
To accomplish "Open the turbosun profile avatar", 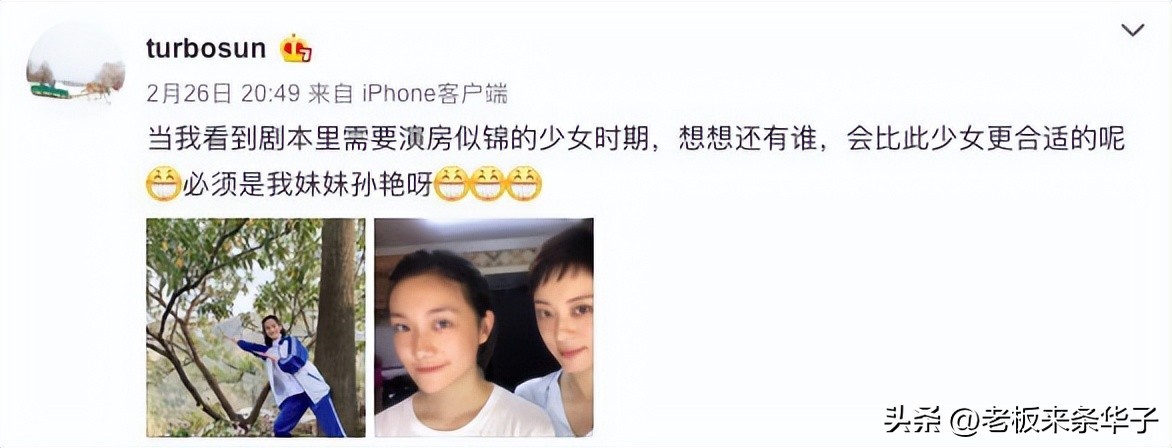I will [x=75, y=70].
